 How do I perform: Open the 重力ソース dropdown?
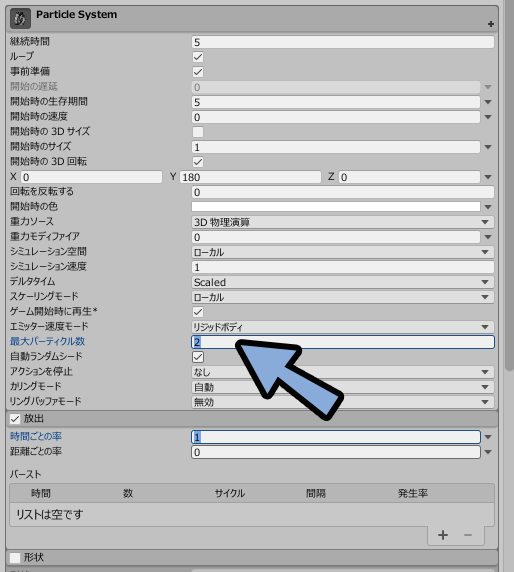coord(343,222)
